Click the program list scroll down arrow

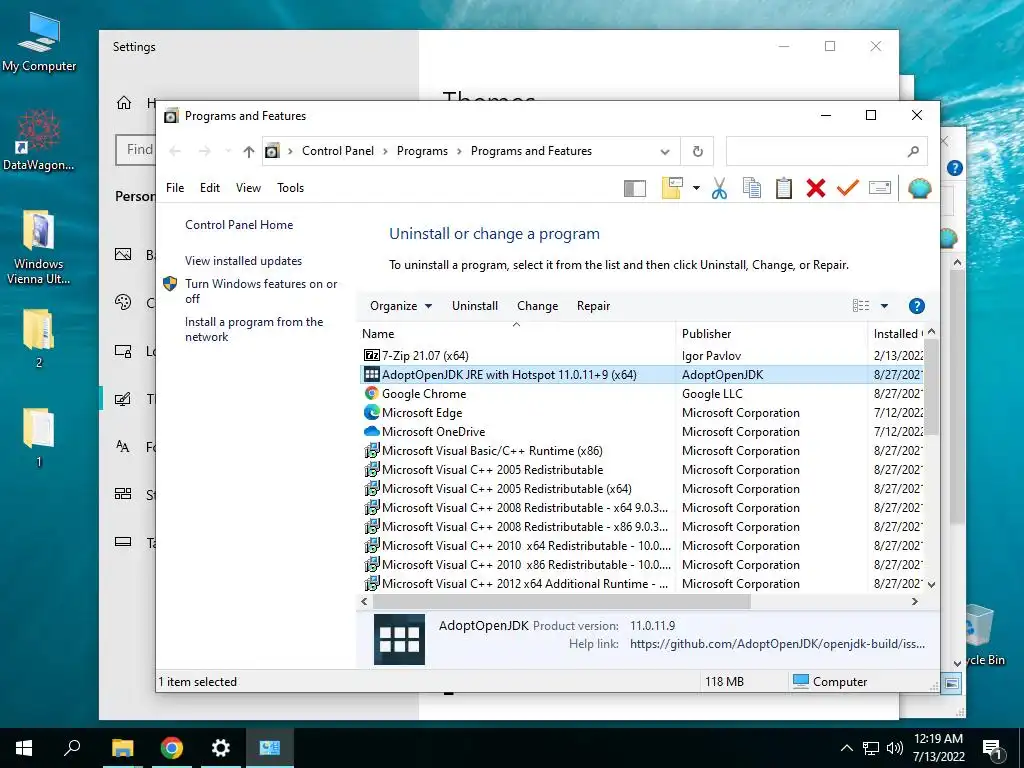[x=931, y=584]
